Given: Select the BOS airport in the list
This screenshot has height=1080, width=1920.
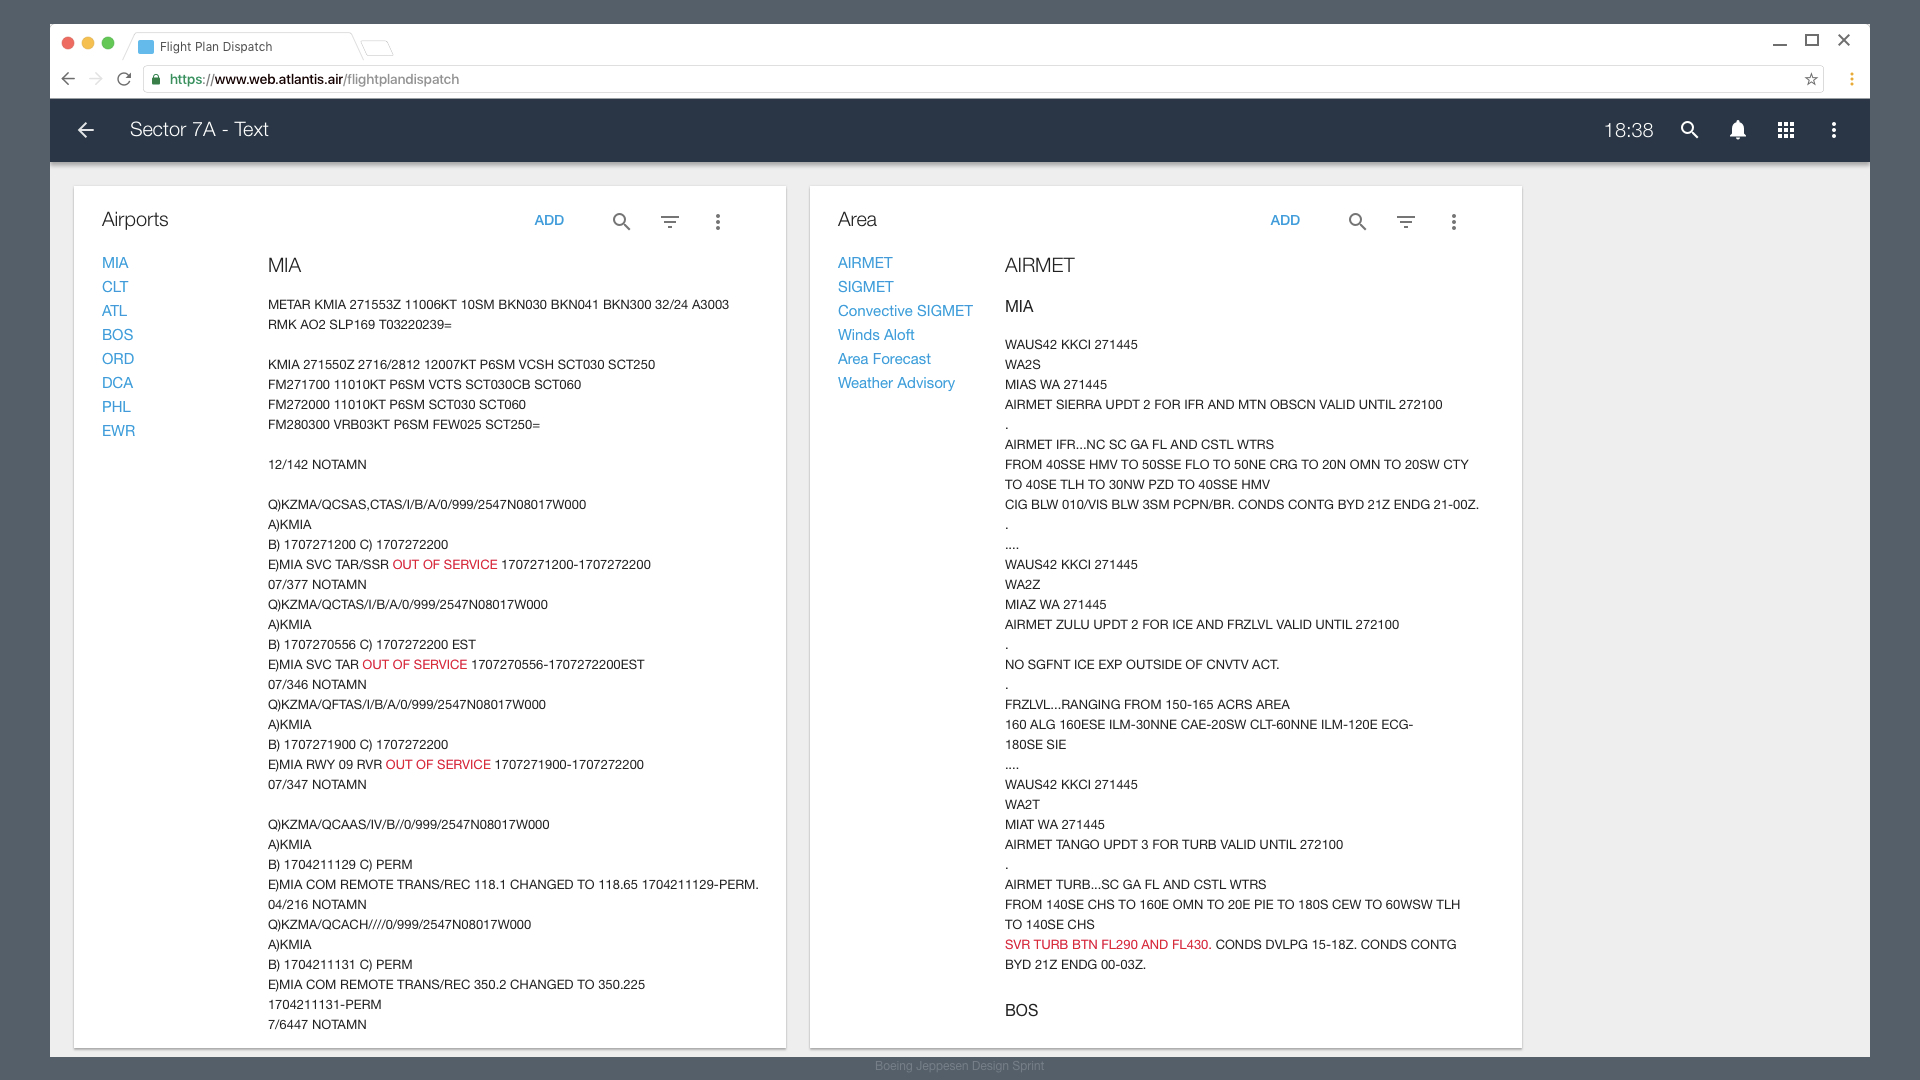Looking at the screenshot, I should tap(117, 335).
